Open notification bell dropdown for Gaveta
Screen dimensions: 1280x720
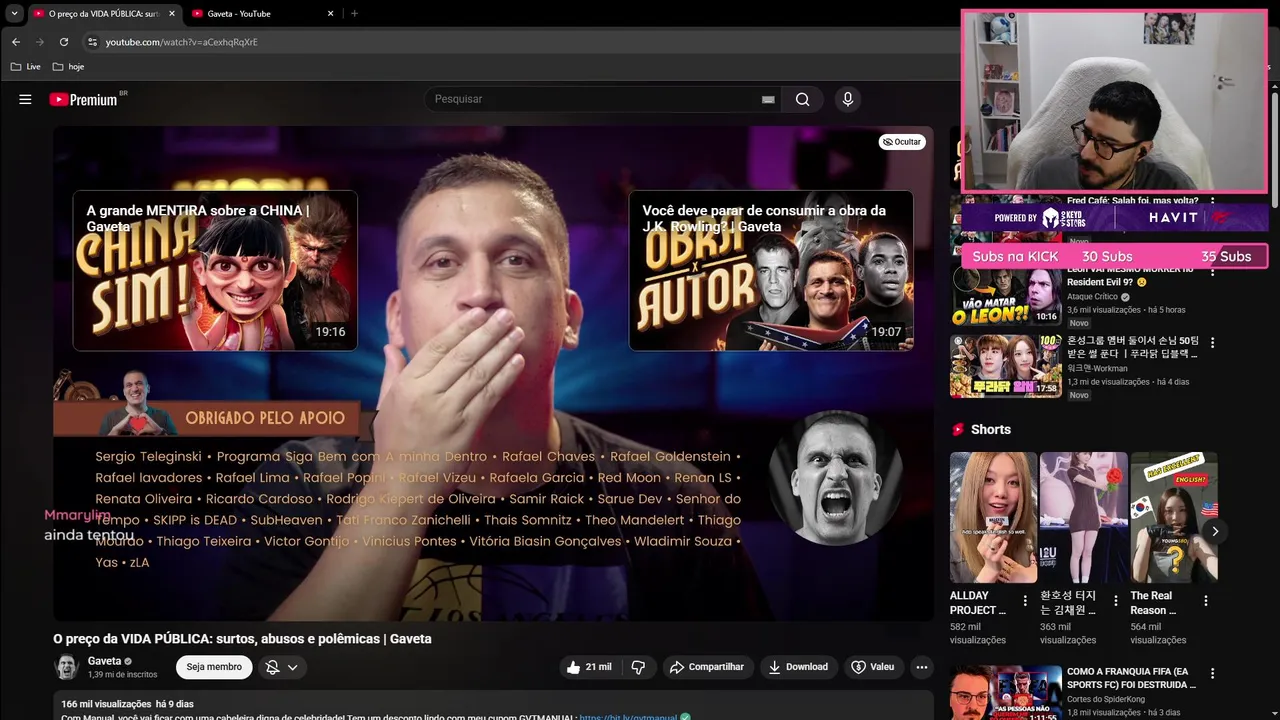pos(281,667)
